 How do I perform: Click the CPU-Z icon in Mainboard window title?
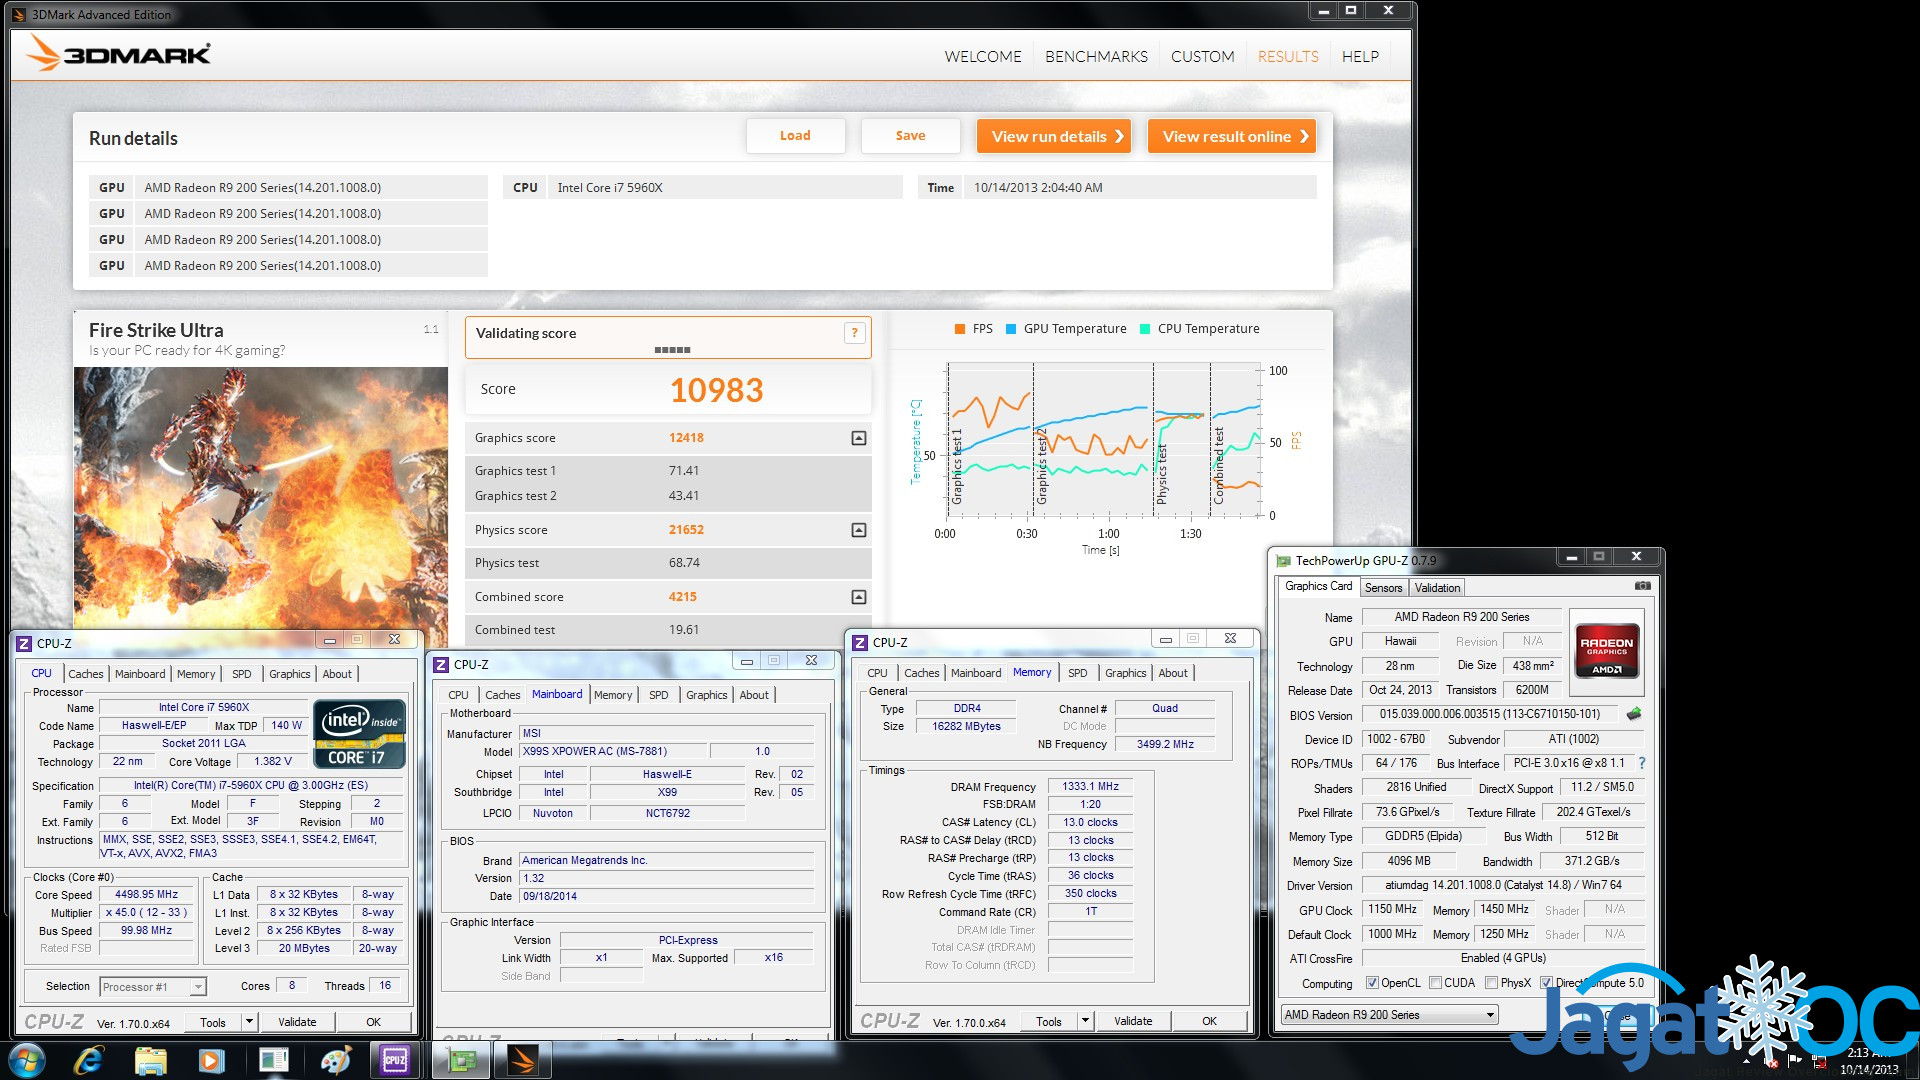click(x=441, y=664)
